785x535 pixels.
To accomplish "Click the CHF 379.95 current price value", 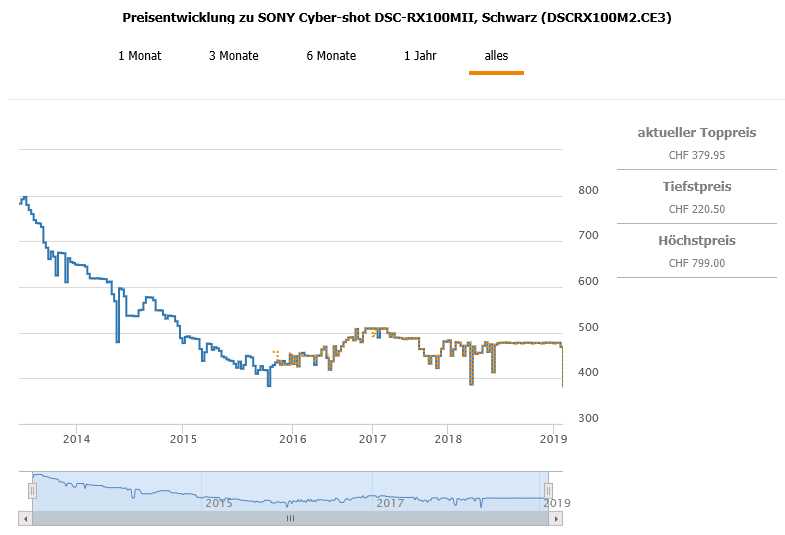I will coord(696,155).
